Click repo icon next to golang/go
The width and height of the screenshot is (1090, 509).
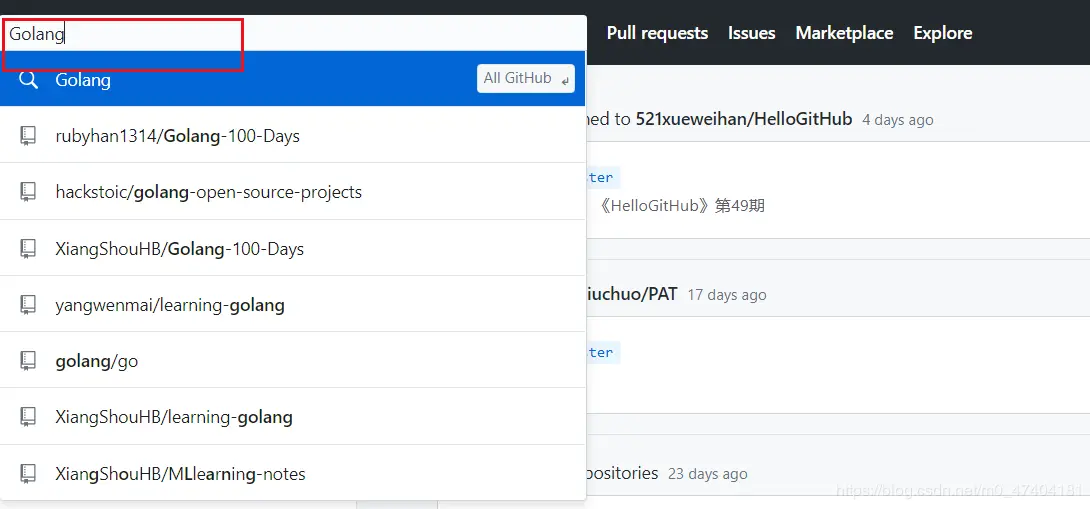pos(28,361)
